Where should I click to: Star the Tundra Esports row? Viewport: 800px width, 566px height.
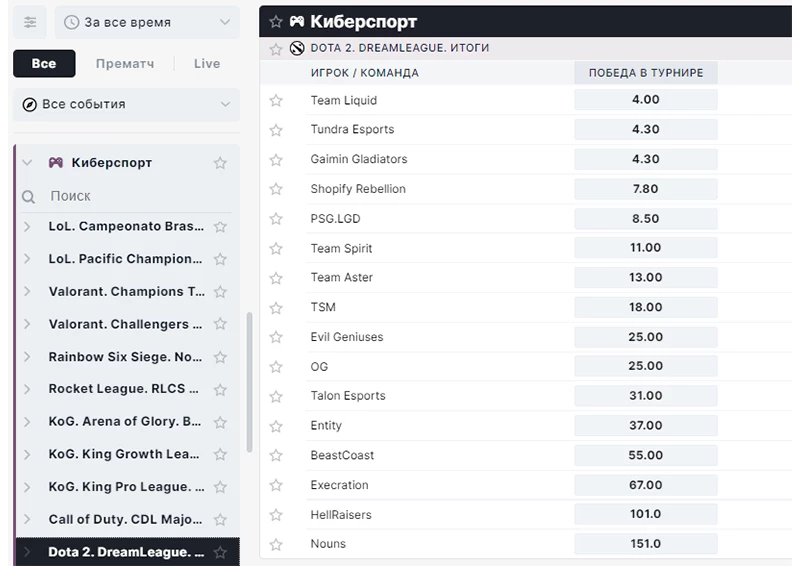click(276, 130)
